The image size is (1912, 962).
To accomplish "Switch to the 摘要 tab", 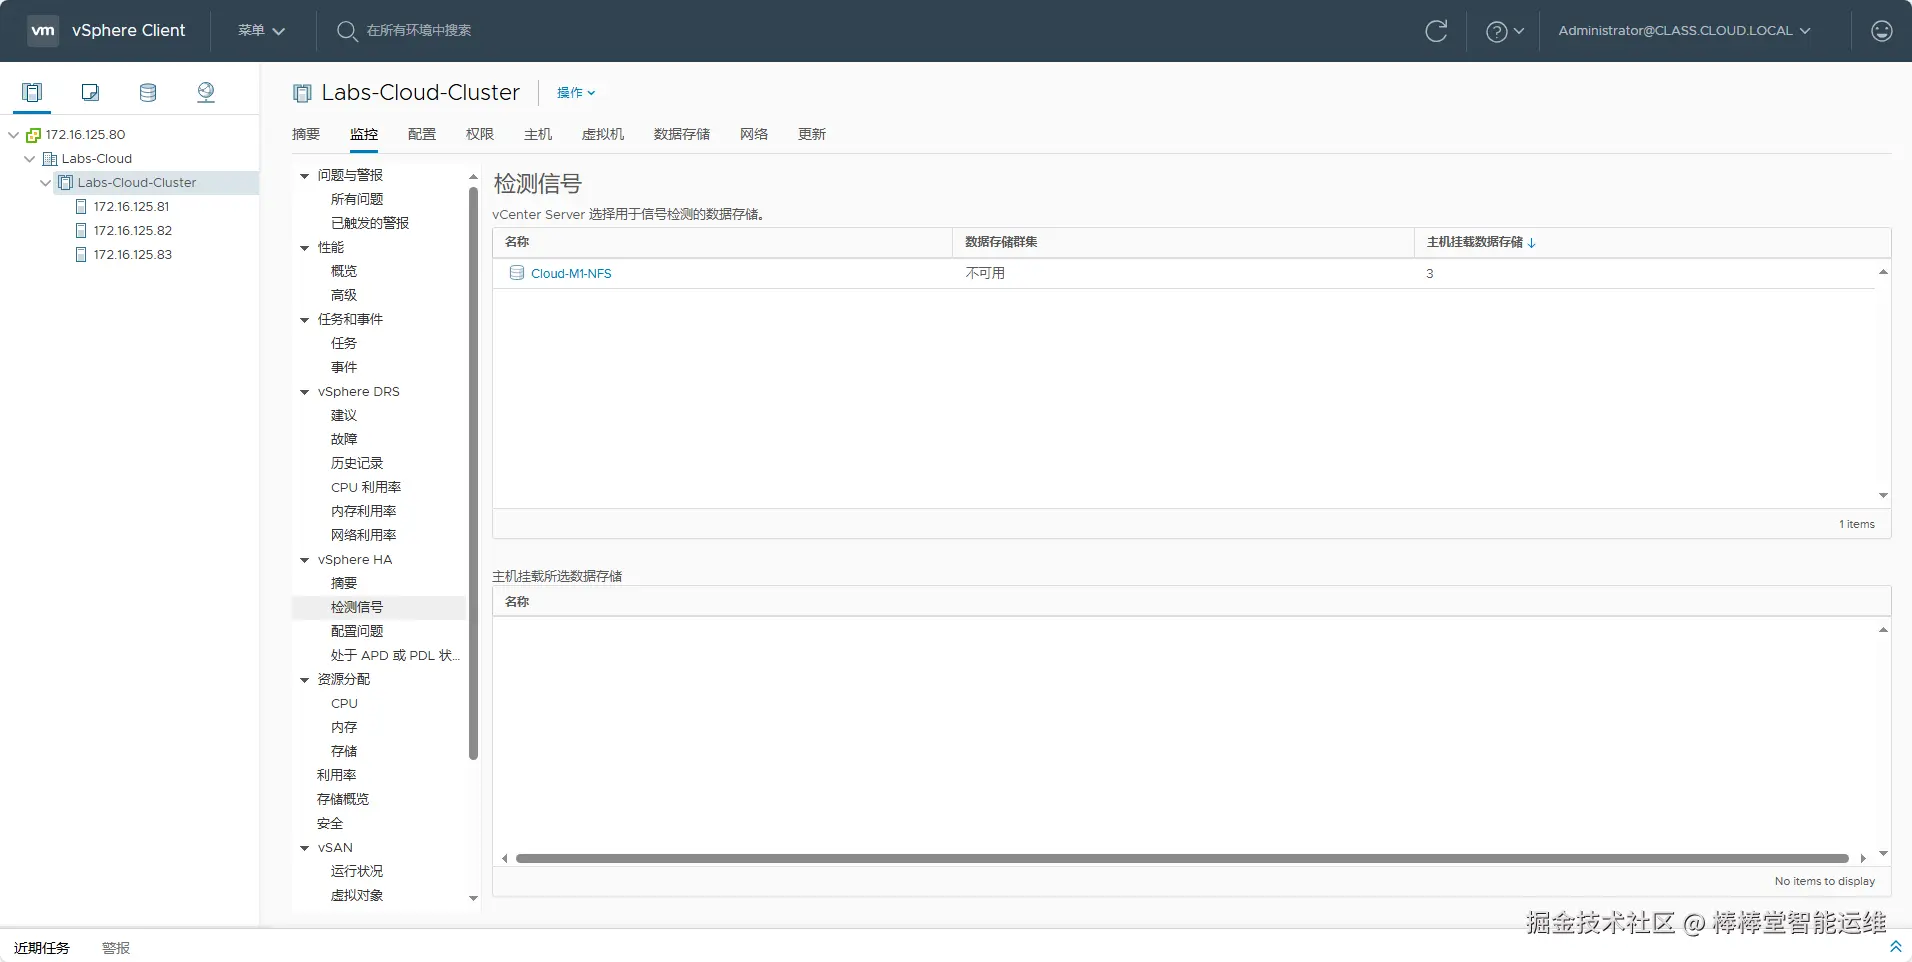I will (306, 134).
